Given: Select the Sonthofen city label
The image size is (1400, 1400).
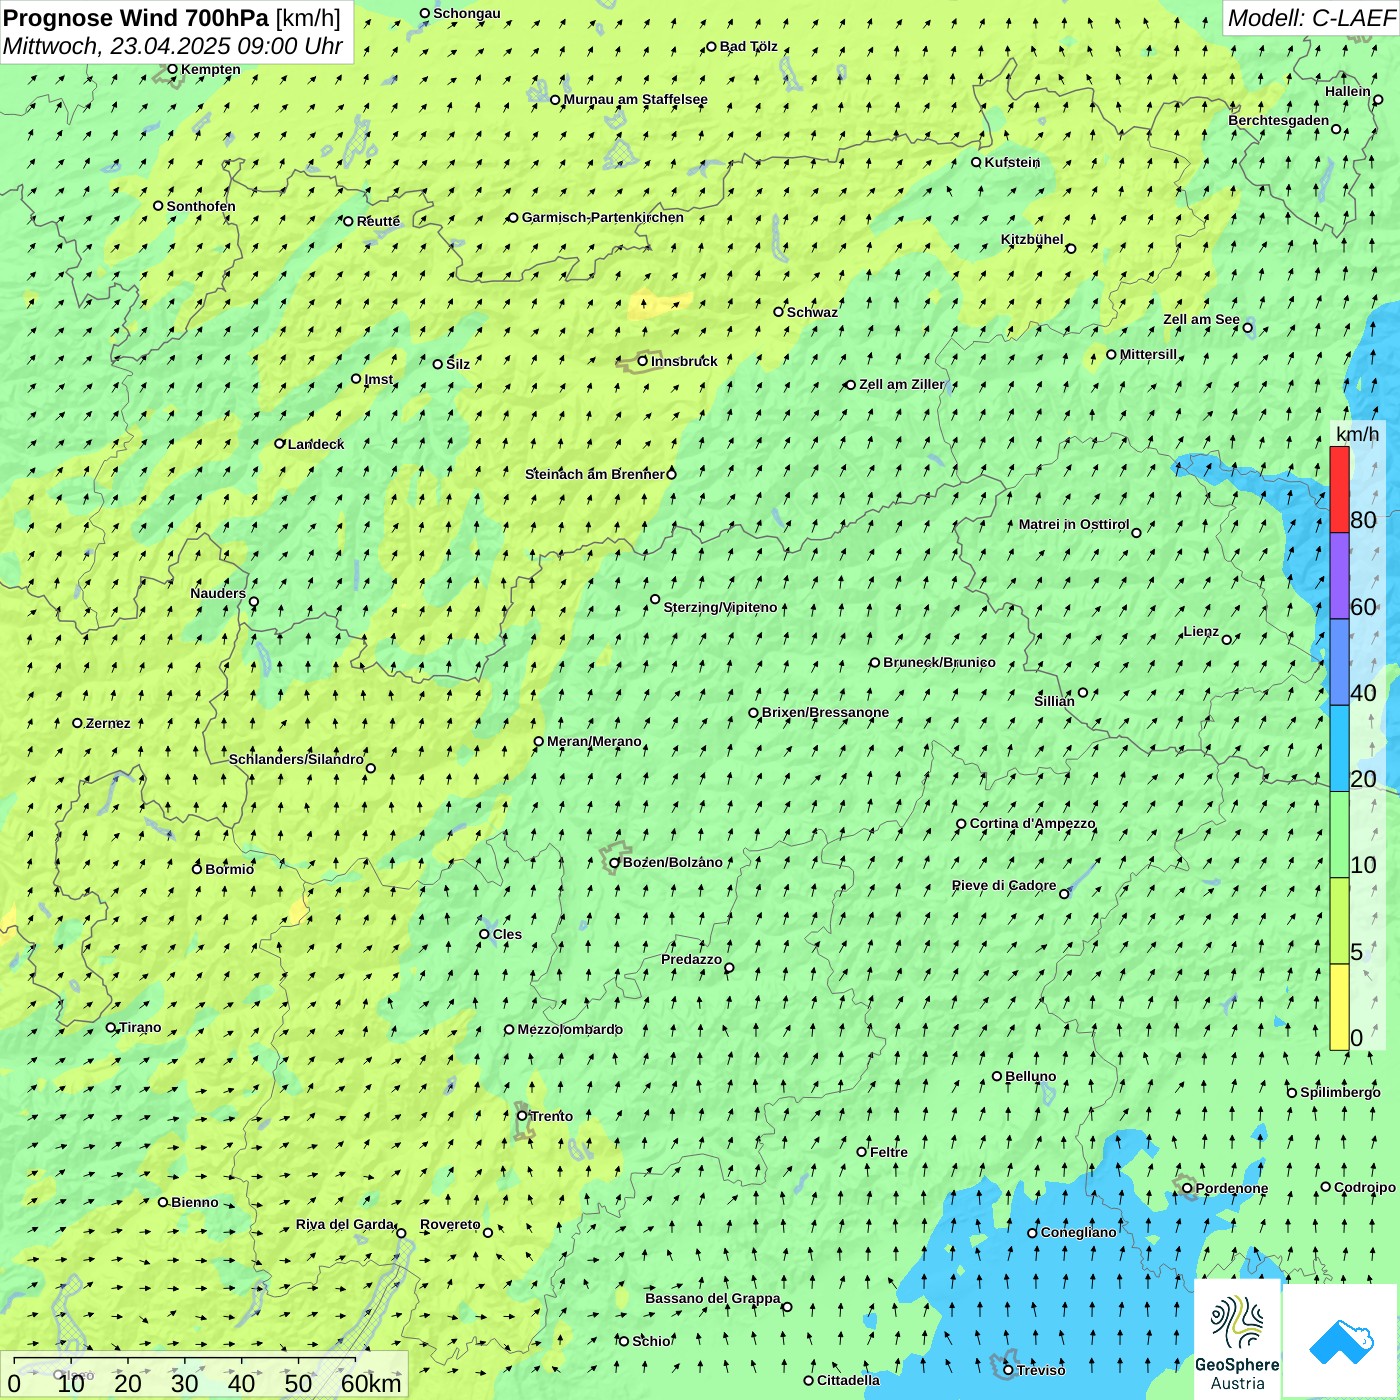Looking at the screenshot, I should point(201,206).
